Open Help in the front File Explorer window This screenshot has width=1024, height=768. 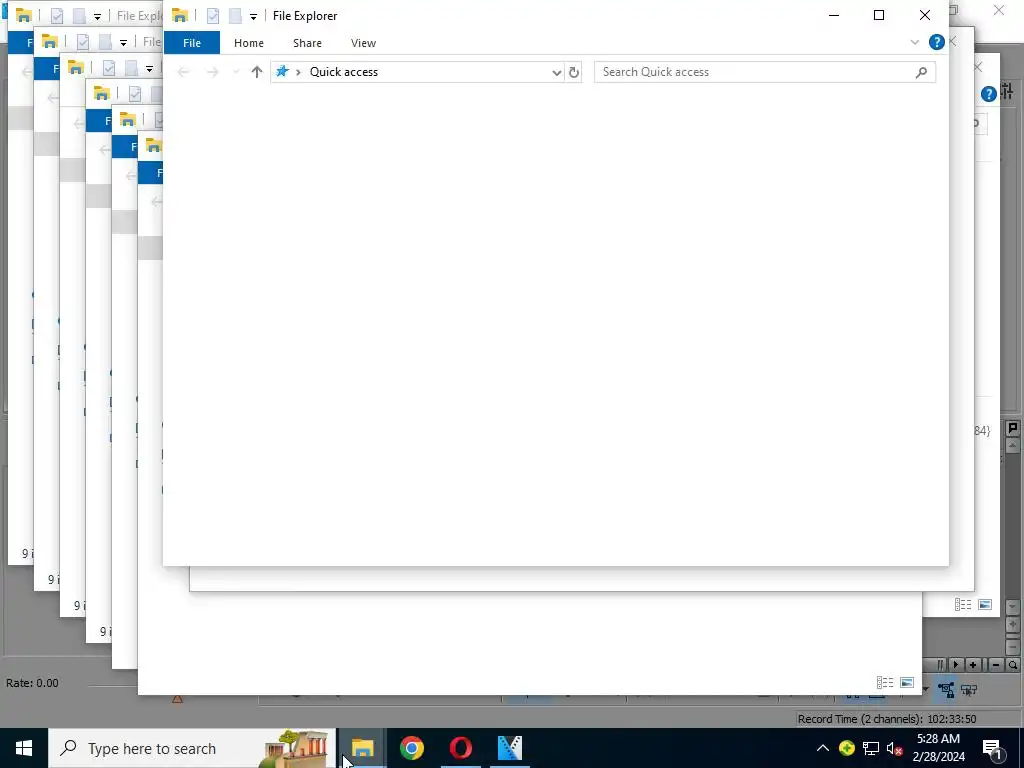(x=936, y=42)
